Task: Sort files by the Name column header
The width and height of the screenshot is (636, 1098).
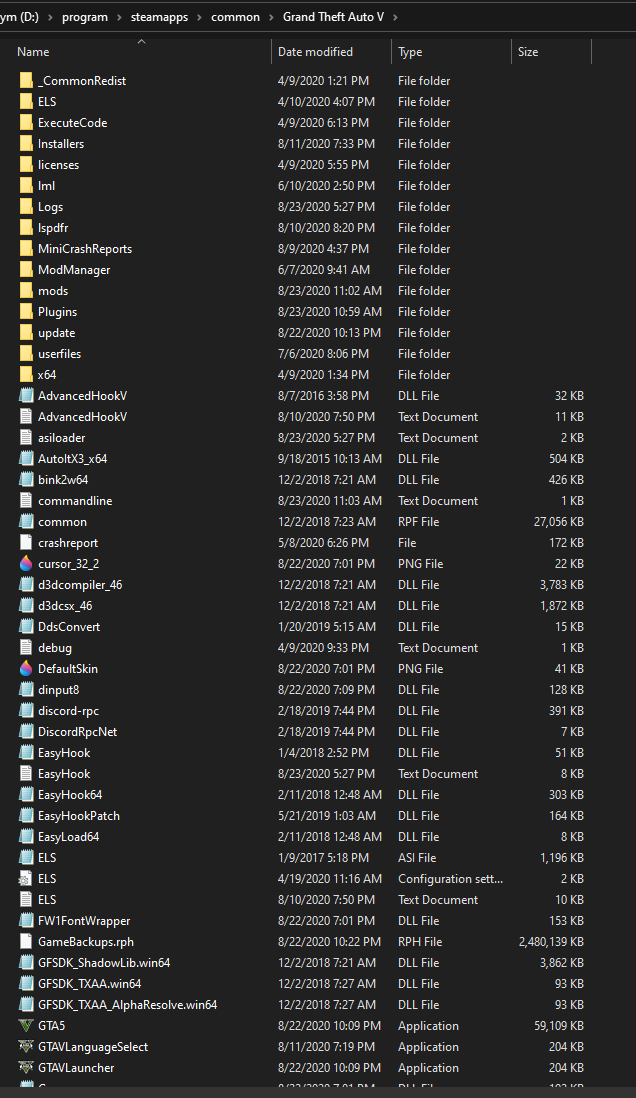Action: (x=33, y=52)
